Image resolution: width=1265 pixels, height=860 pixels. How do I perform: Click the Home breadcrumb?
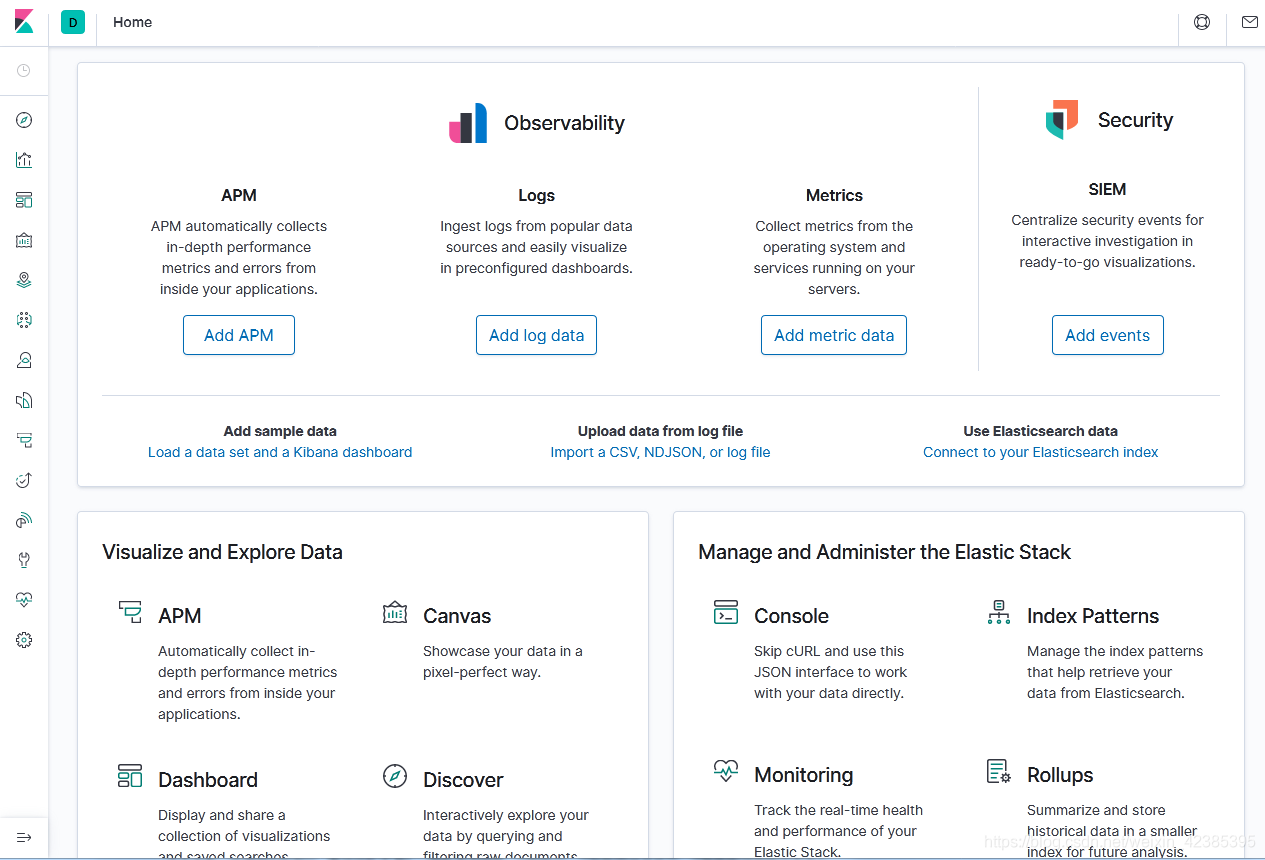132,22
